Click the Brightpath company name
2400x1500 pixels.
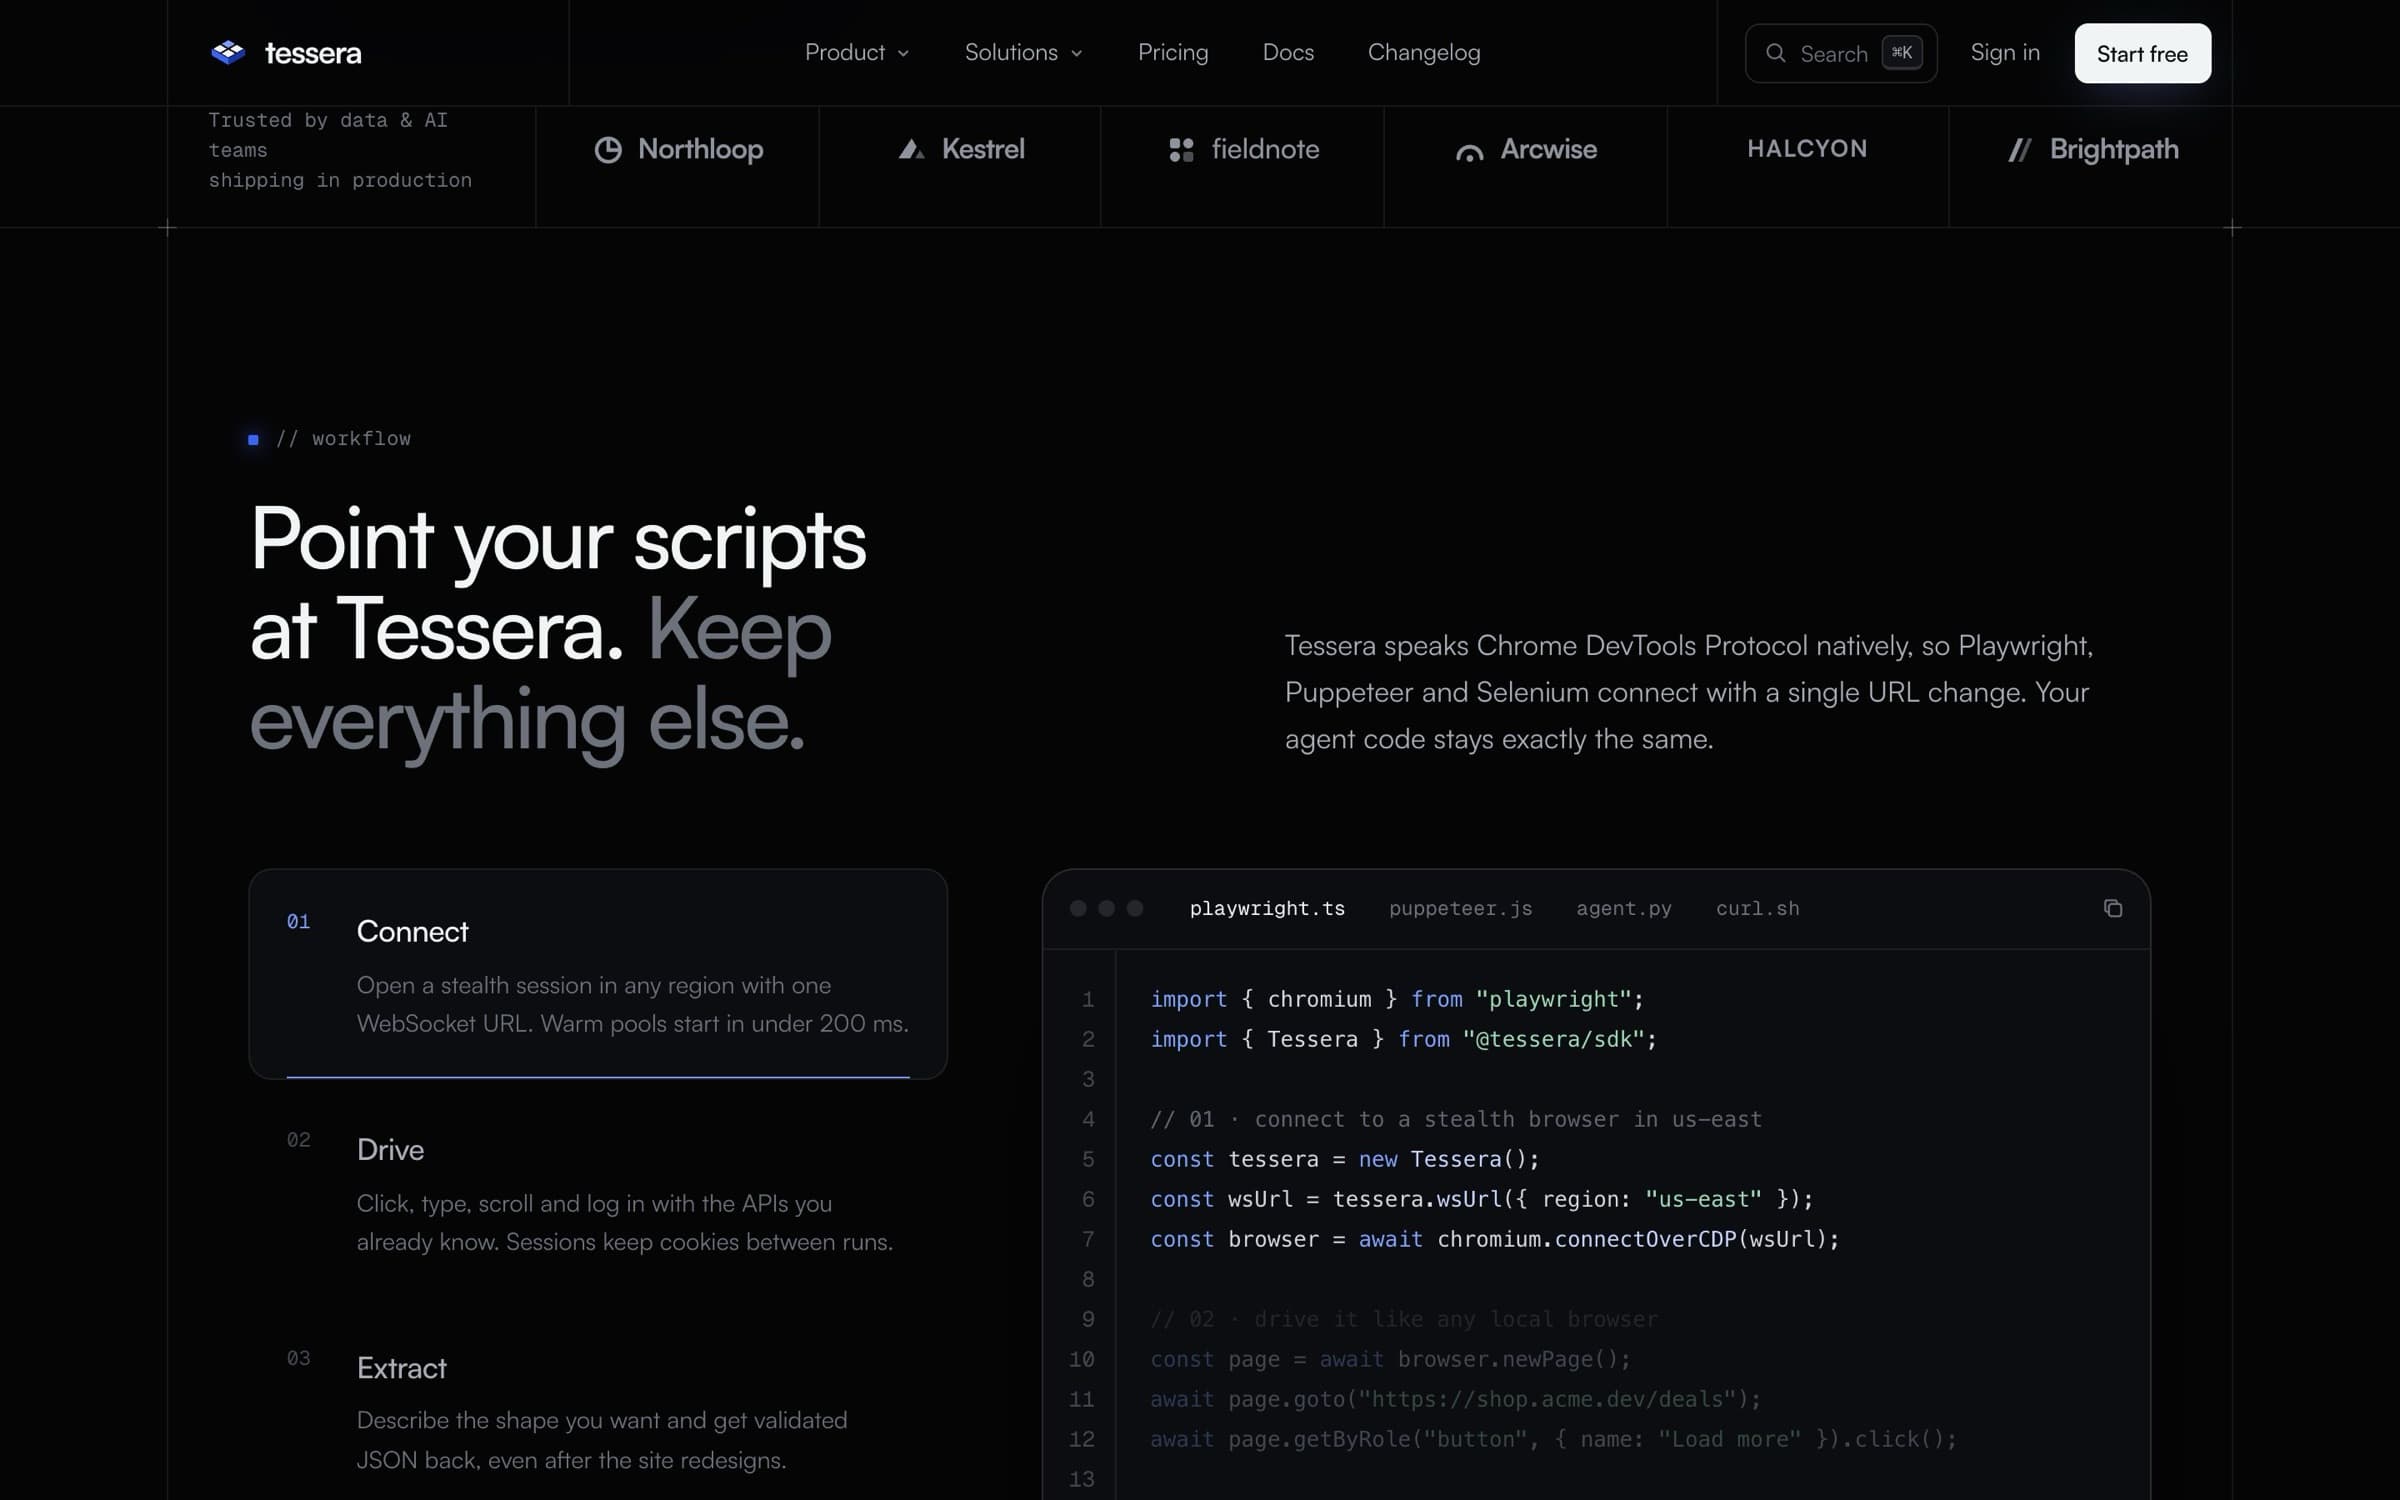click(x=2114, y=150)
